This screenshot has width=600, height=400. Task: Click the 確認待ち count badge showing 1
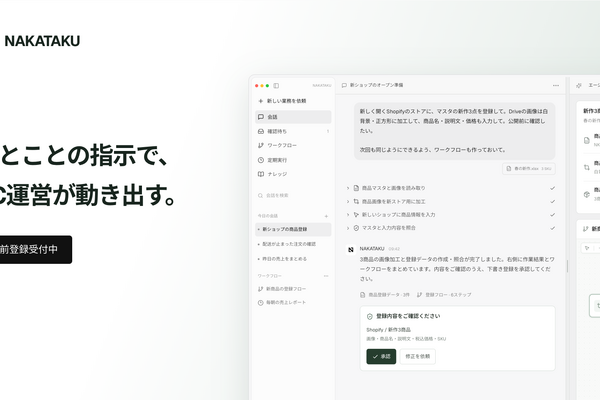click(328, 132)
